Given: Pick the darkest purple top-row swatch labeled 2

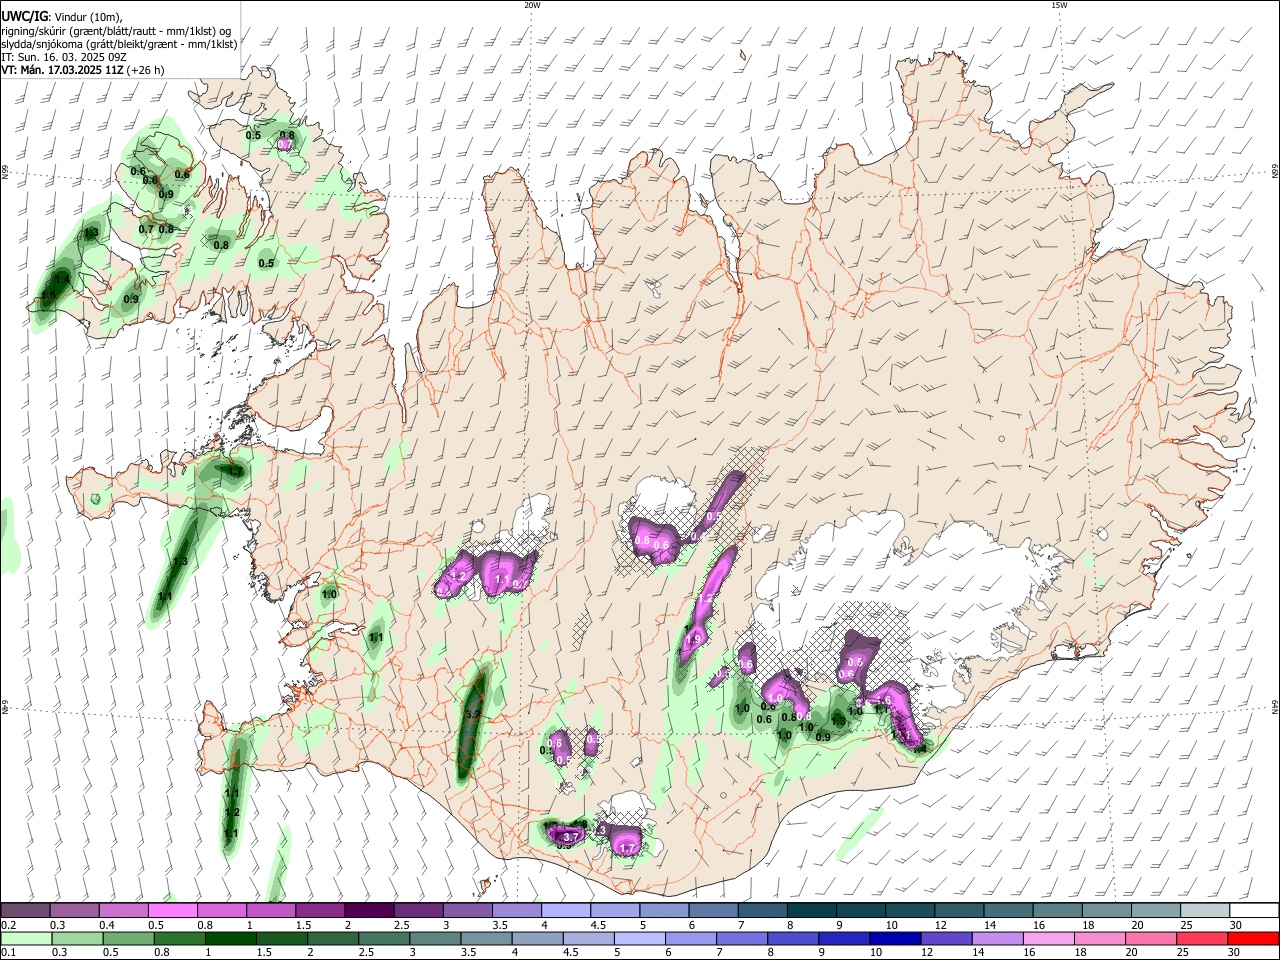Looking at the screenshot, I should coord(368,910).
